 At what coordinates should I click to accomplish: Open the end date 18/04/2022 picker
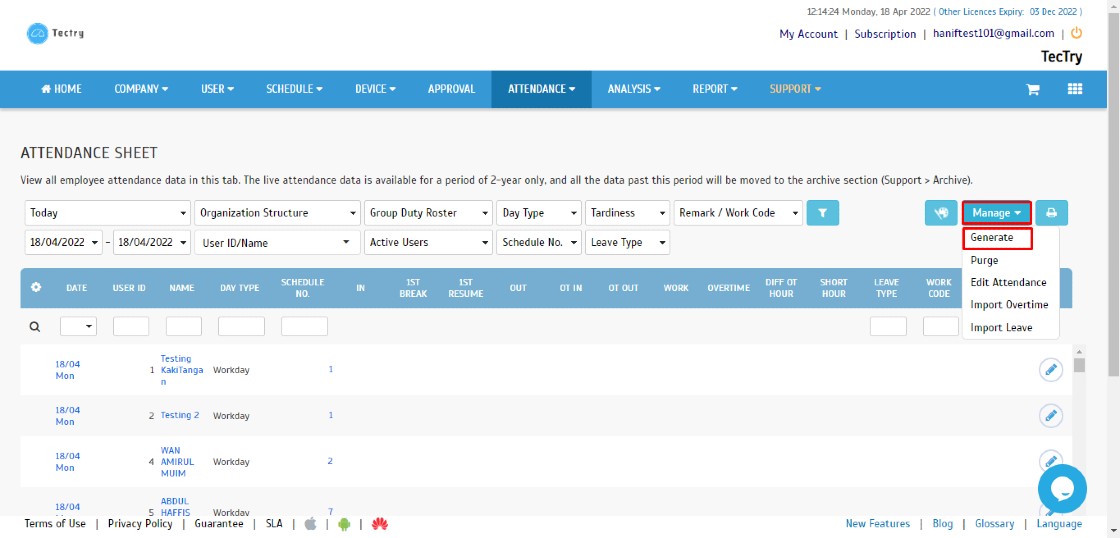152,242
